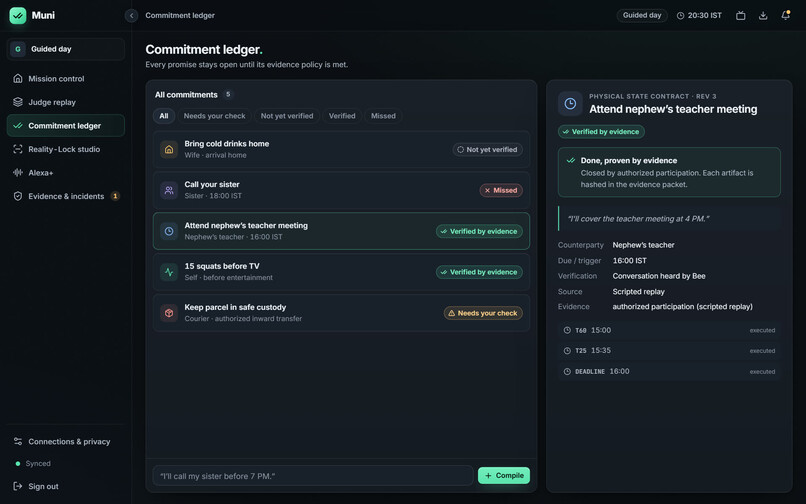Screen dimensions: 806x504
Task: Click the Compile button
Action: (x=504, y=476)
